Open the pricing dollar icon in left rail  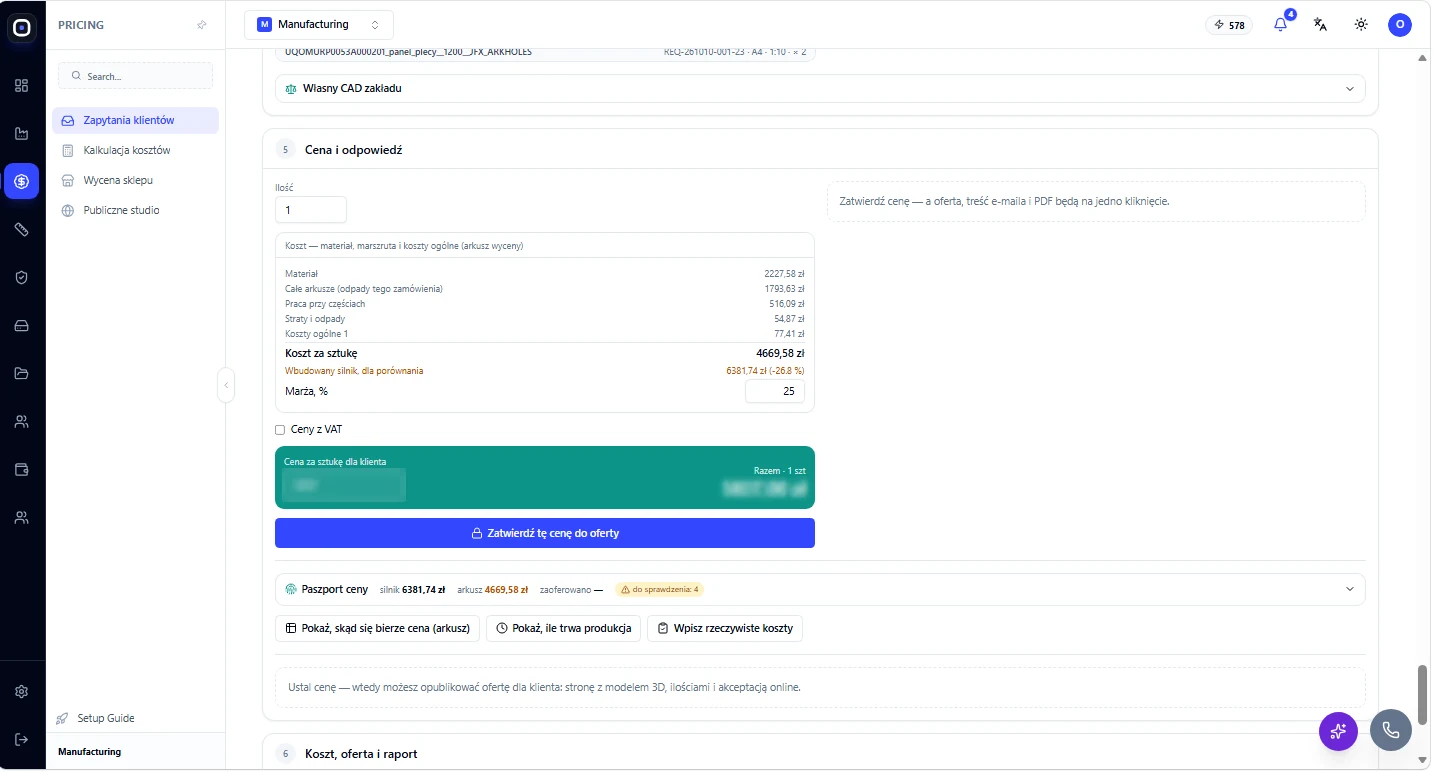tap(22, 181)
